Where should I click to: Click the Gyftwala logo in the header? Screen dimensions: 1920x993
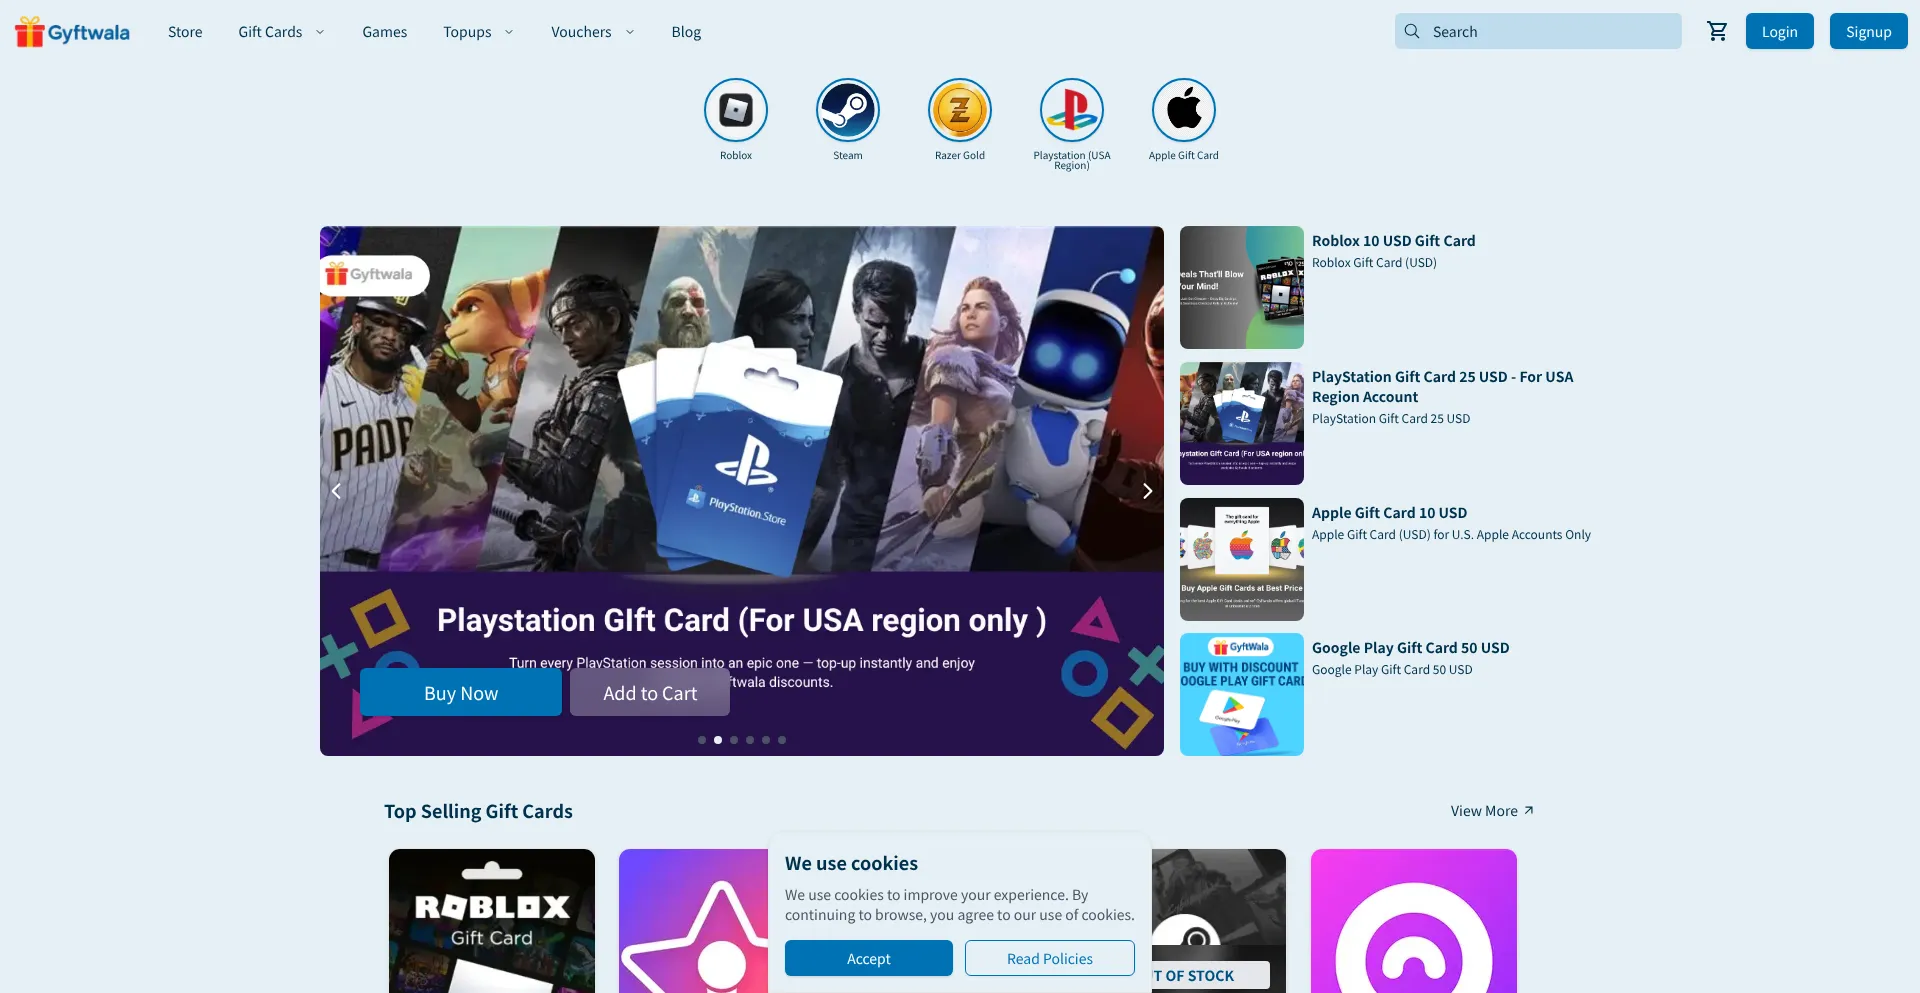click(x=72, y=32)
